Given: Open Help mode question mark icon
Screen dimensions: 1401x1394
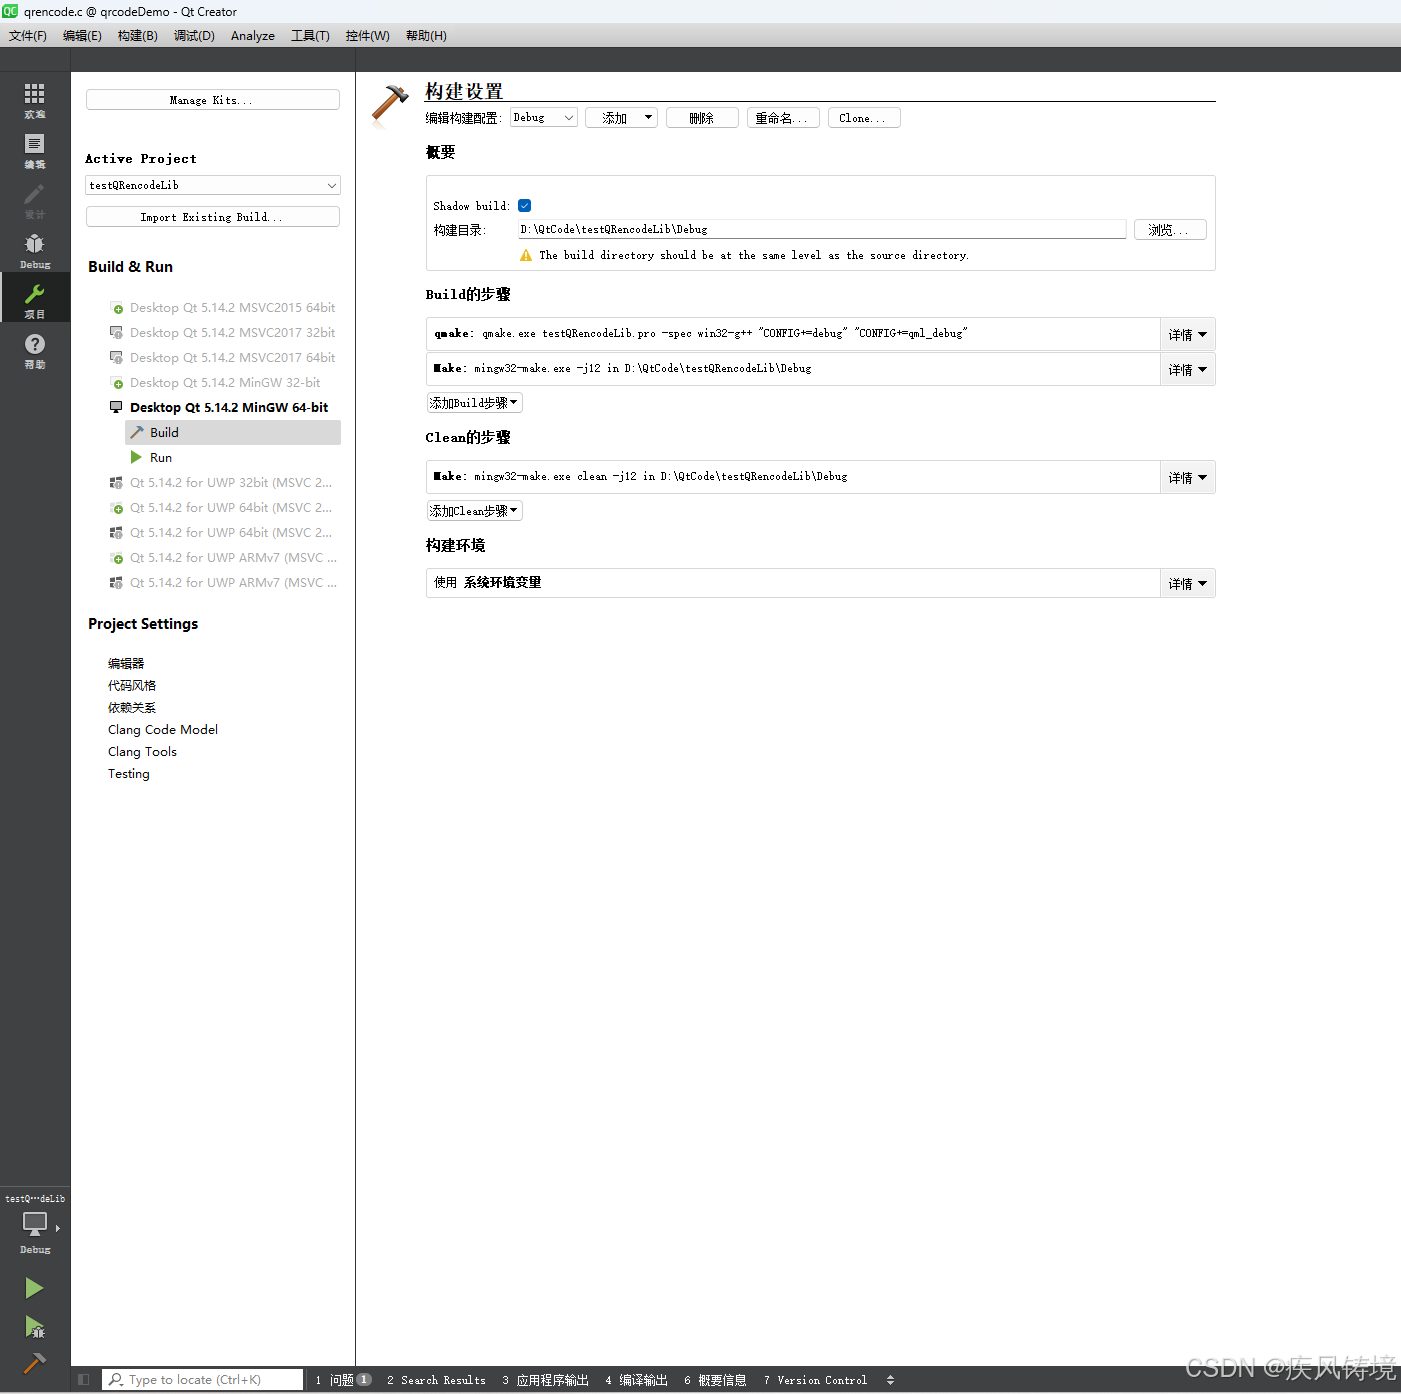Looking at the screenshot, I should tap(35, 349).
